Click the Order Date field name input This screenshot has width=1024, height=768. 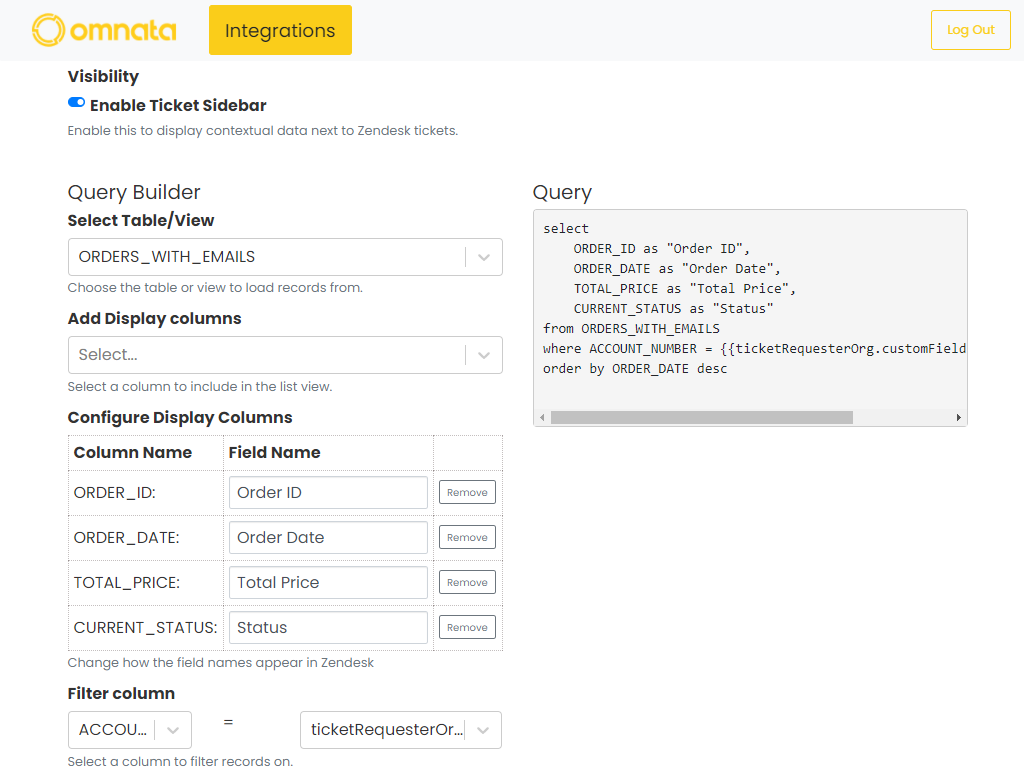tap(328, 538)
